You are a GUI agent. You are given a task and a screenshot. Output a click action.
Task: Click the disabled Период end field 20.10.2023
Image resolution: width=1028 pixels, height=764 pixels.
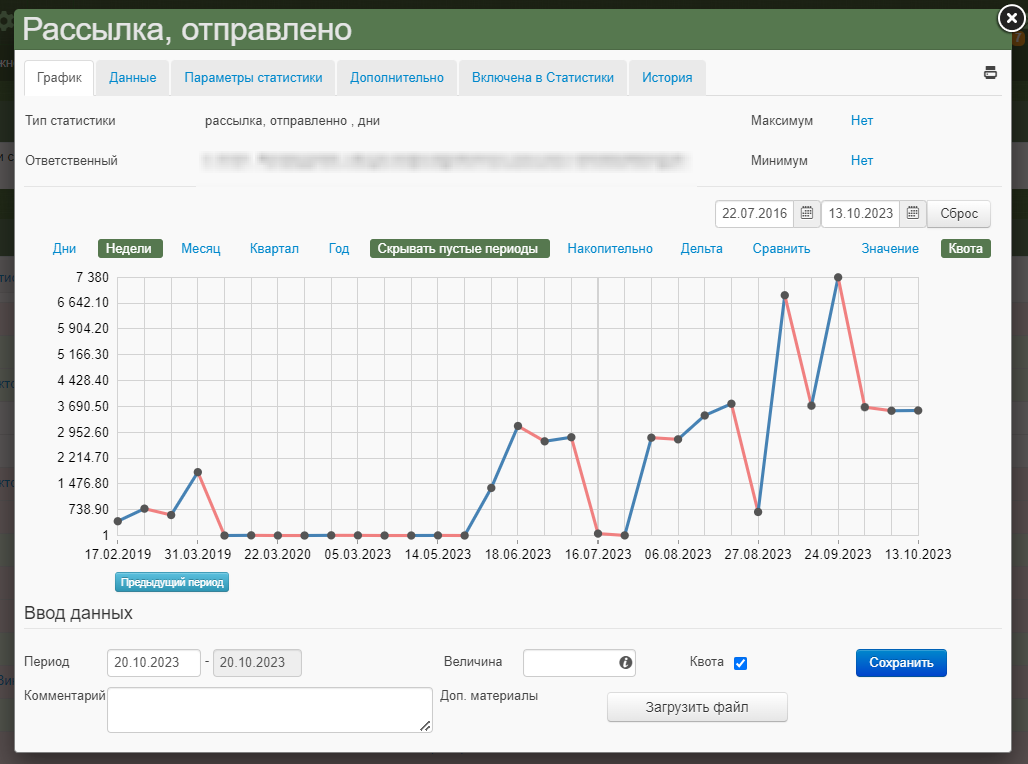pyautogui.click(x=257, y=662)
